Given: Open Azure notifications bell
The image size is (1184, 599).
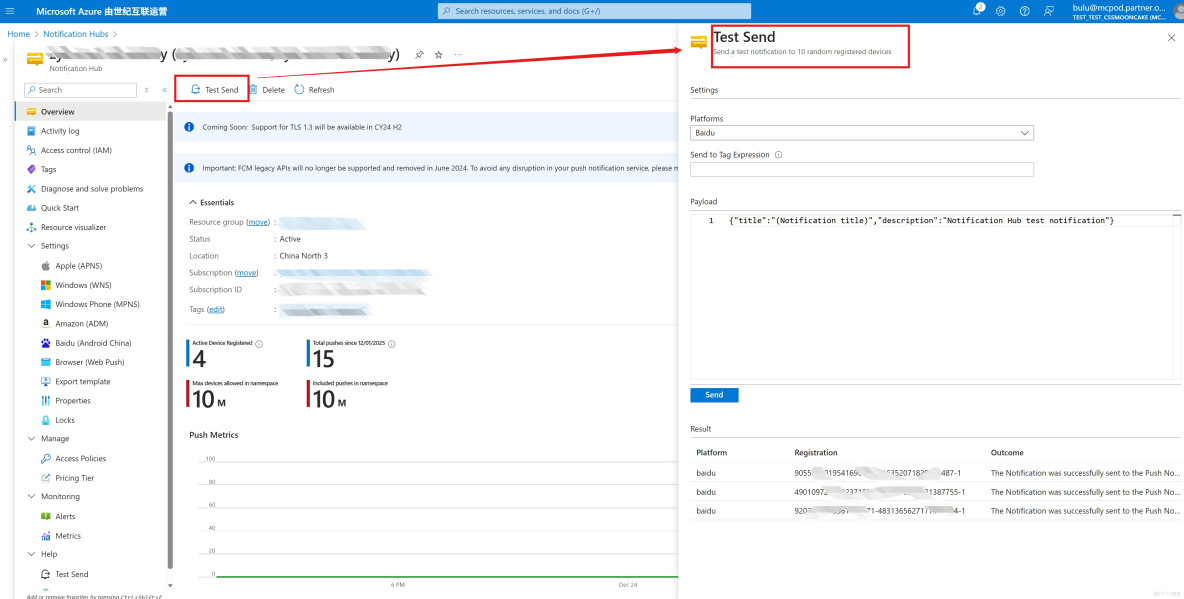Looking at the screenshot, I should point(977,11).
